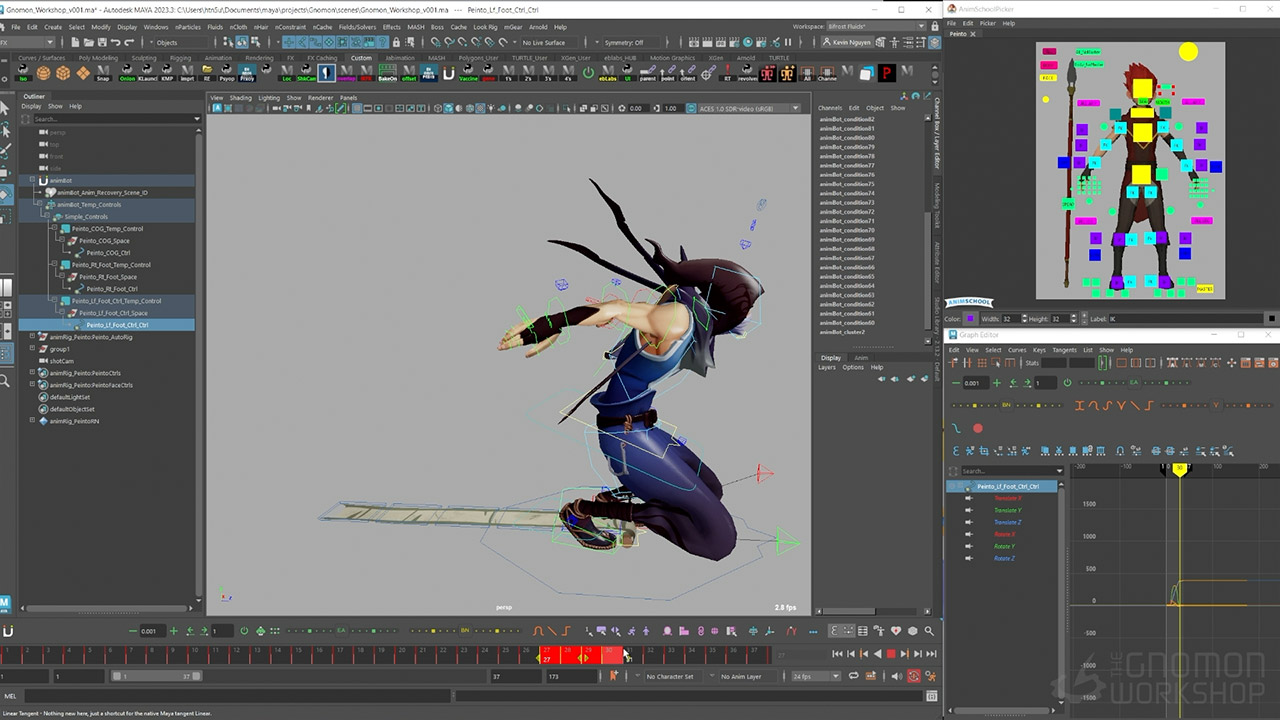The image size is (1280, 720).
Task: Click the Snap shelf icon
Action: pyautogui.click(x=103, y=73)
